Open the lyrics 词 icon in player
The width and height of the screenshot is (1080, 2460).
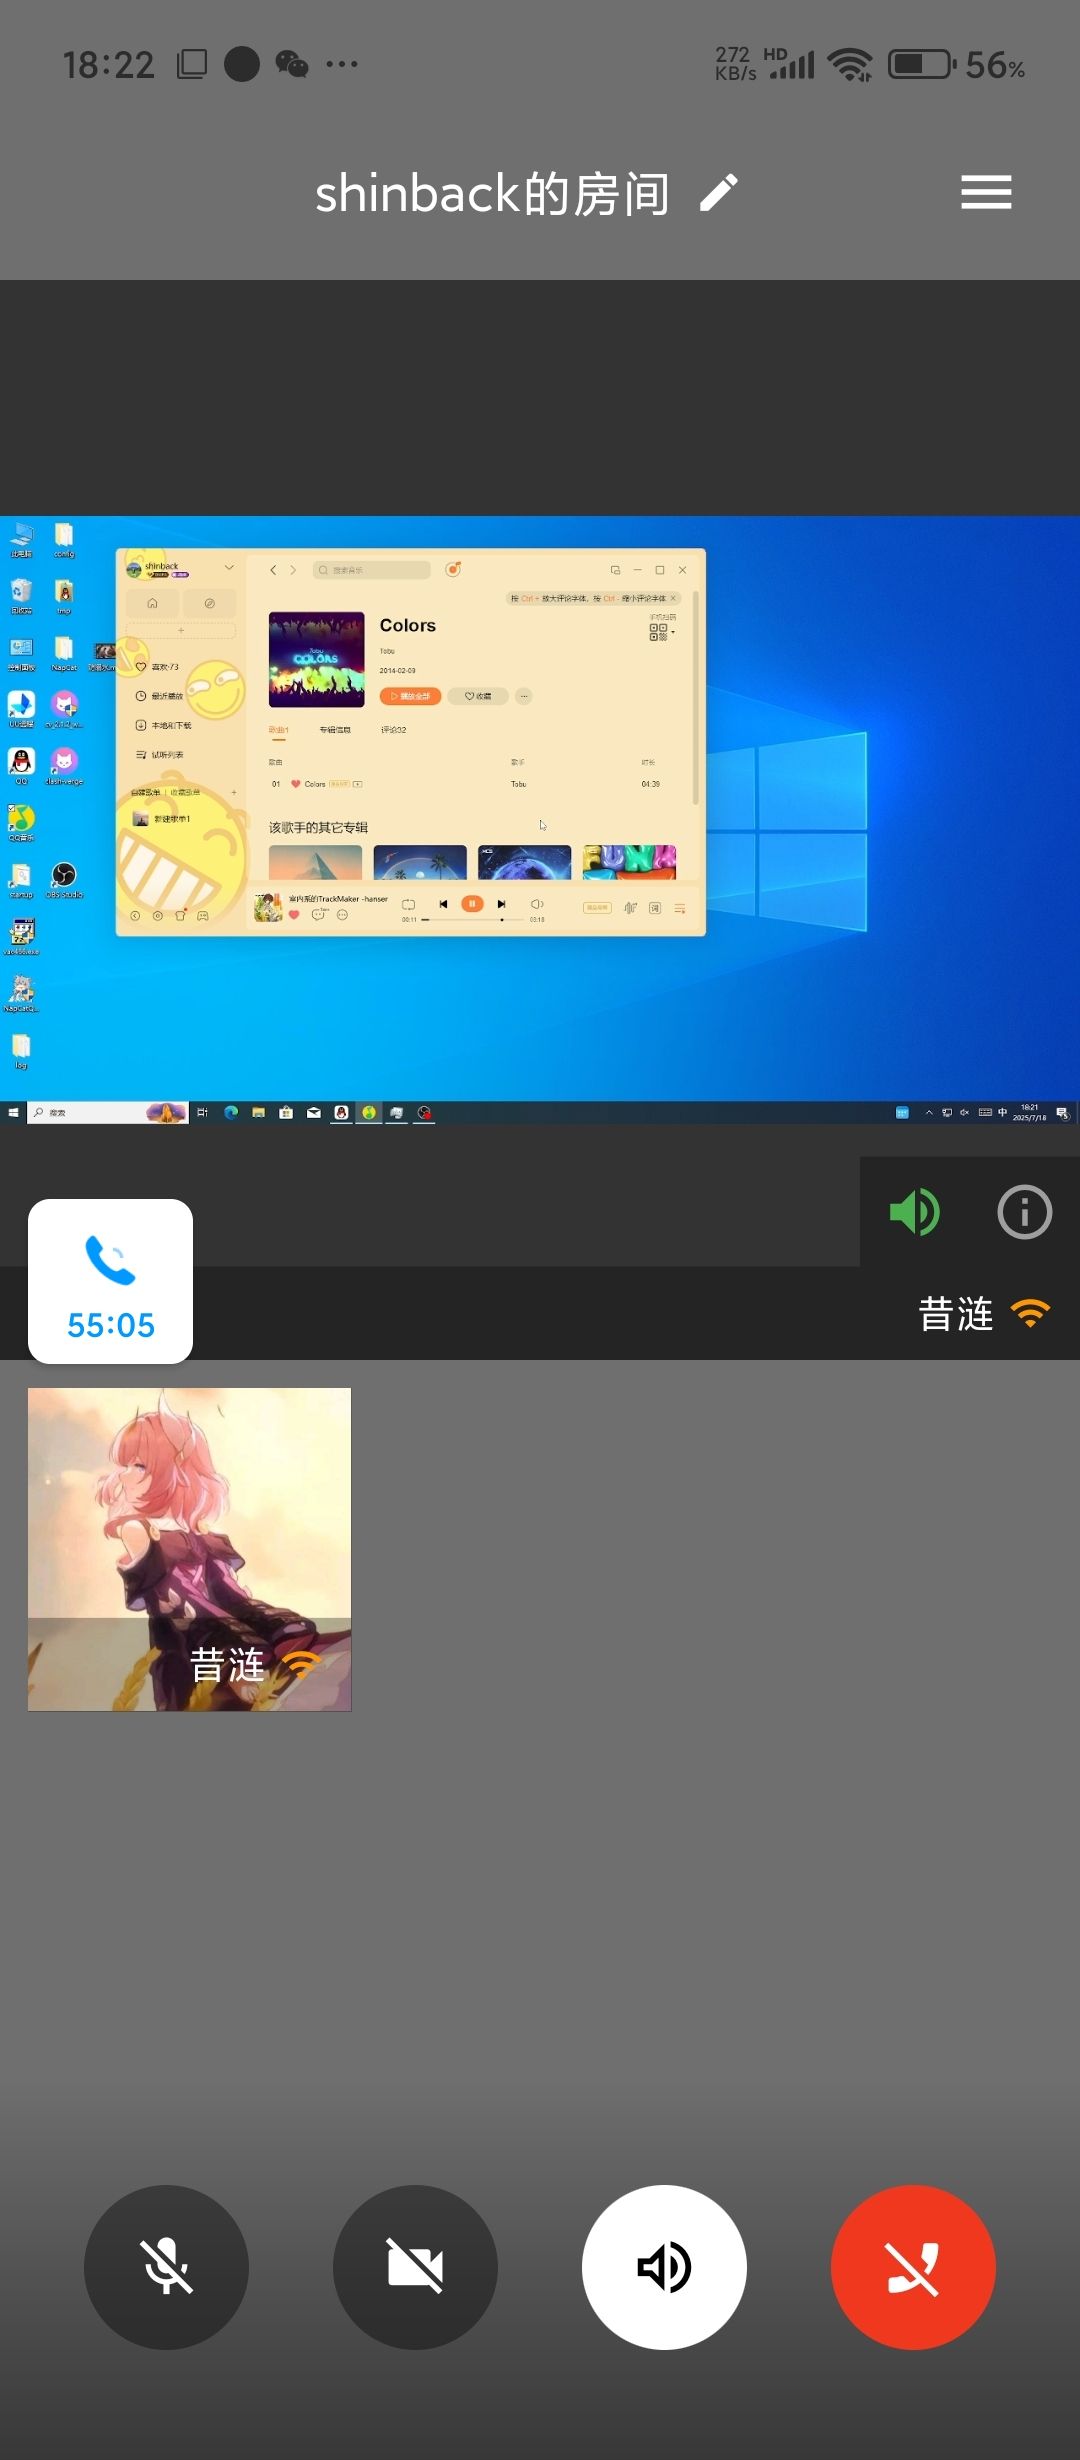coord(655,908)
